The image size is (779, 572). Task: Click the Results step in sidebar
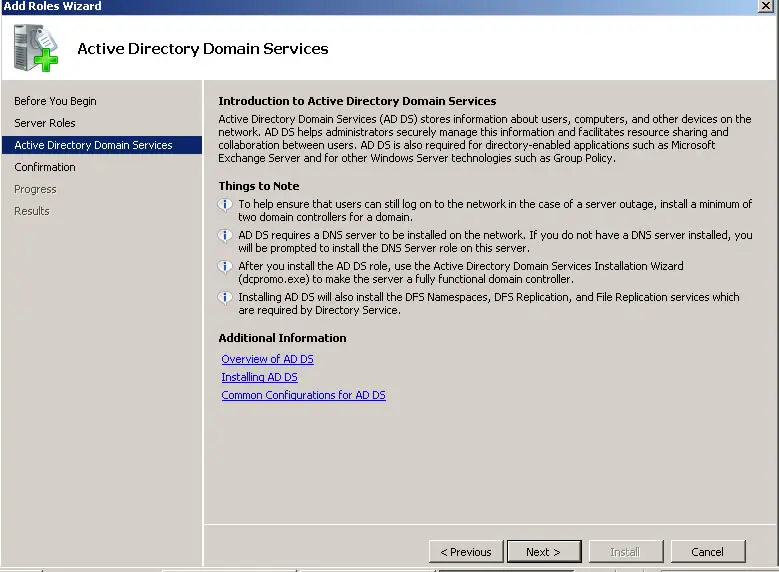click(x=32, y=211)
